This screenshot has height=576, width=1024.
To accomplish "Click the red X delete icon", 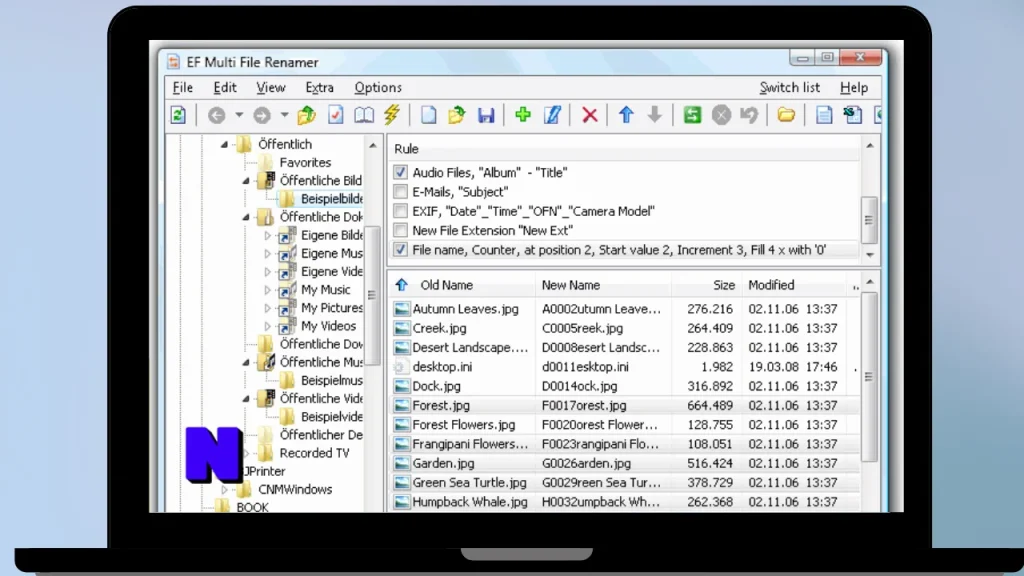I will tap(590, 116).
